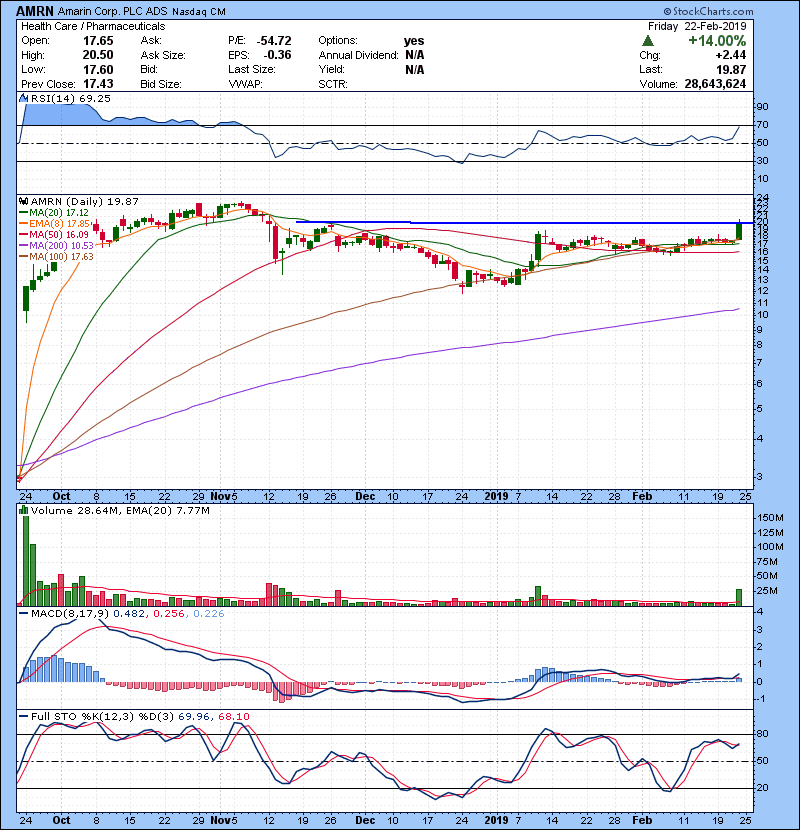This screenshot has height=830, width=800.
Task: Click the last green volume bar on Feb 22
Action: click(x=739, y=597)
